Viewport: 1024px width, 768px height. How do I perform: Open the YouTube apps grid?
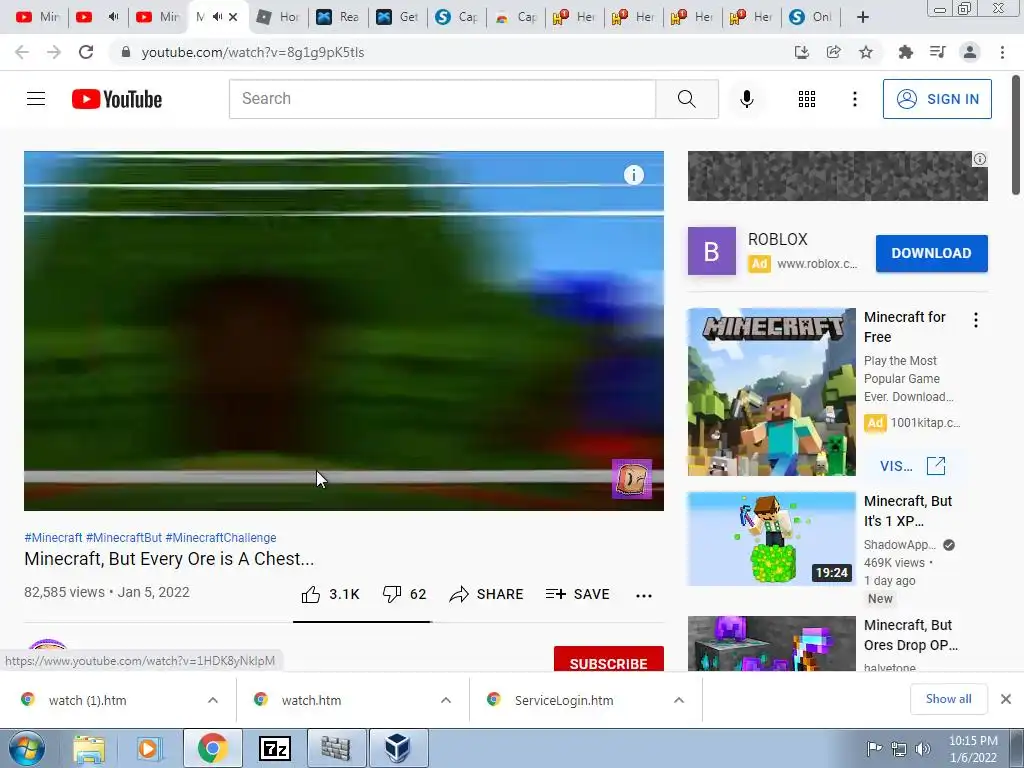pyautogui.click(x=807, y=99)
